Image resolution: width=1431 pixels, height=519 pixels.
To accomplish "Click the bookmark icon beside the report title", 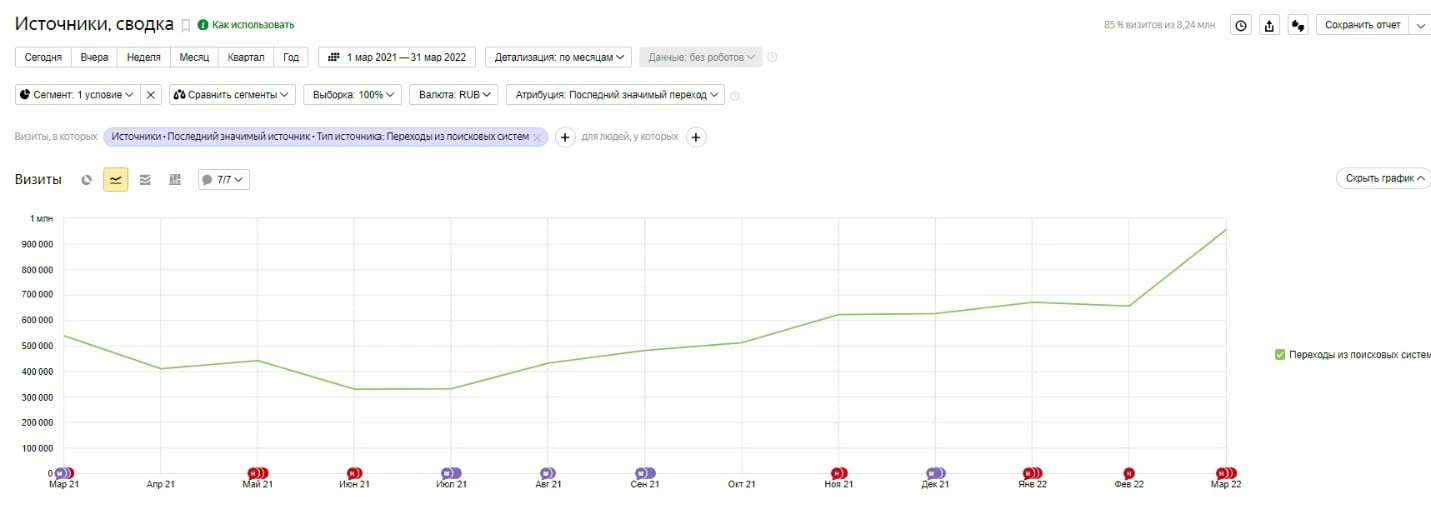I will [x=185, y=25].
